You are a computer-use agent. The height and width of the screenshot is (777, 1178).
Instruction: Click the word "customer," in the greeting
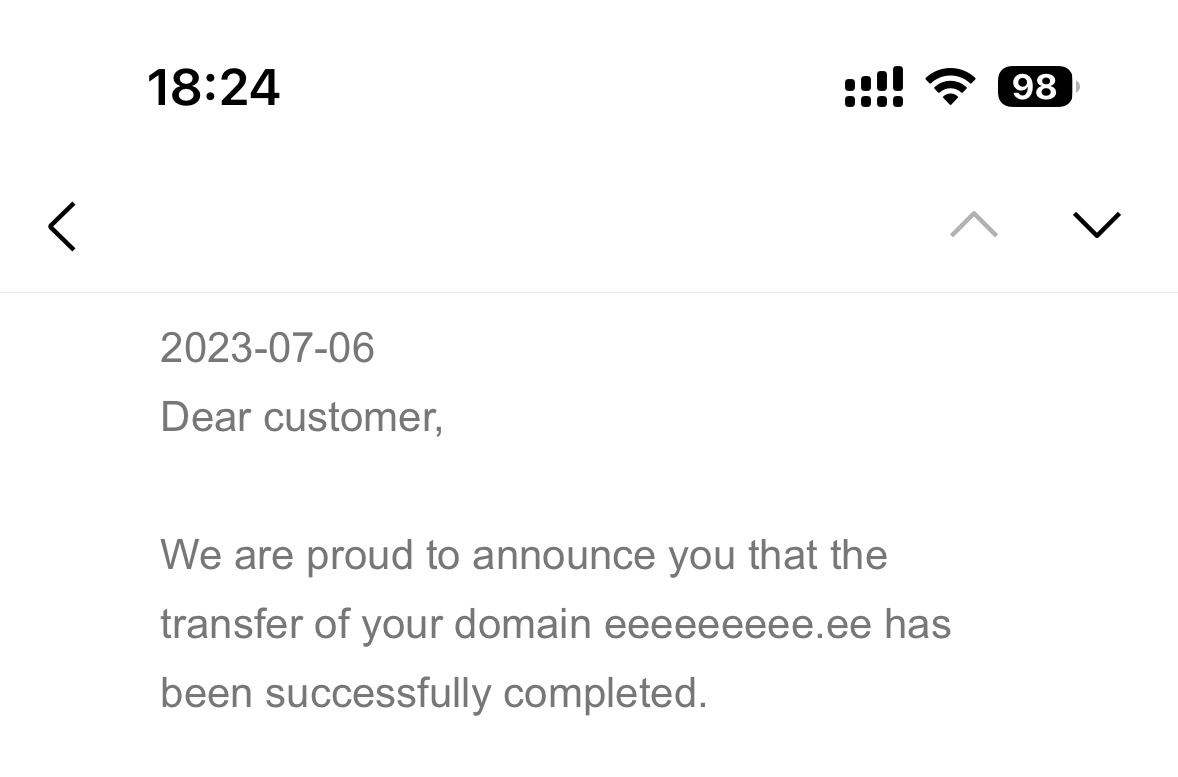[x=353, y=417]
